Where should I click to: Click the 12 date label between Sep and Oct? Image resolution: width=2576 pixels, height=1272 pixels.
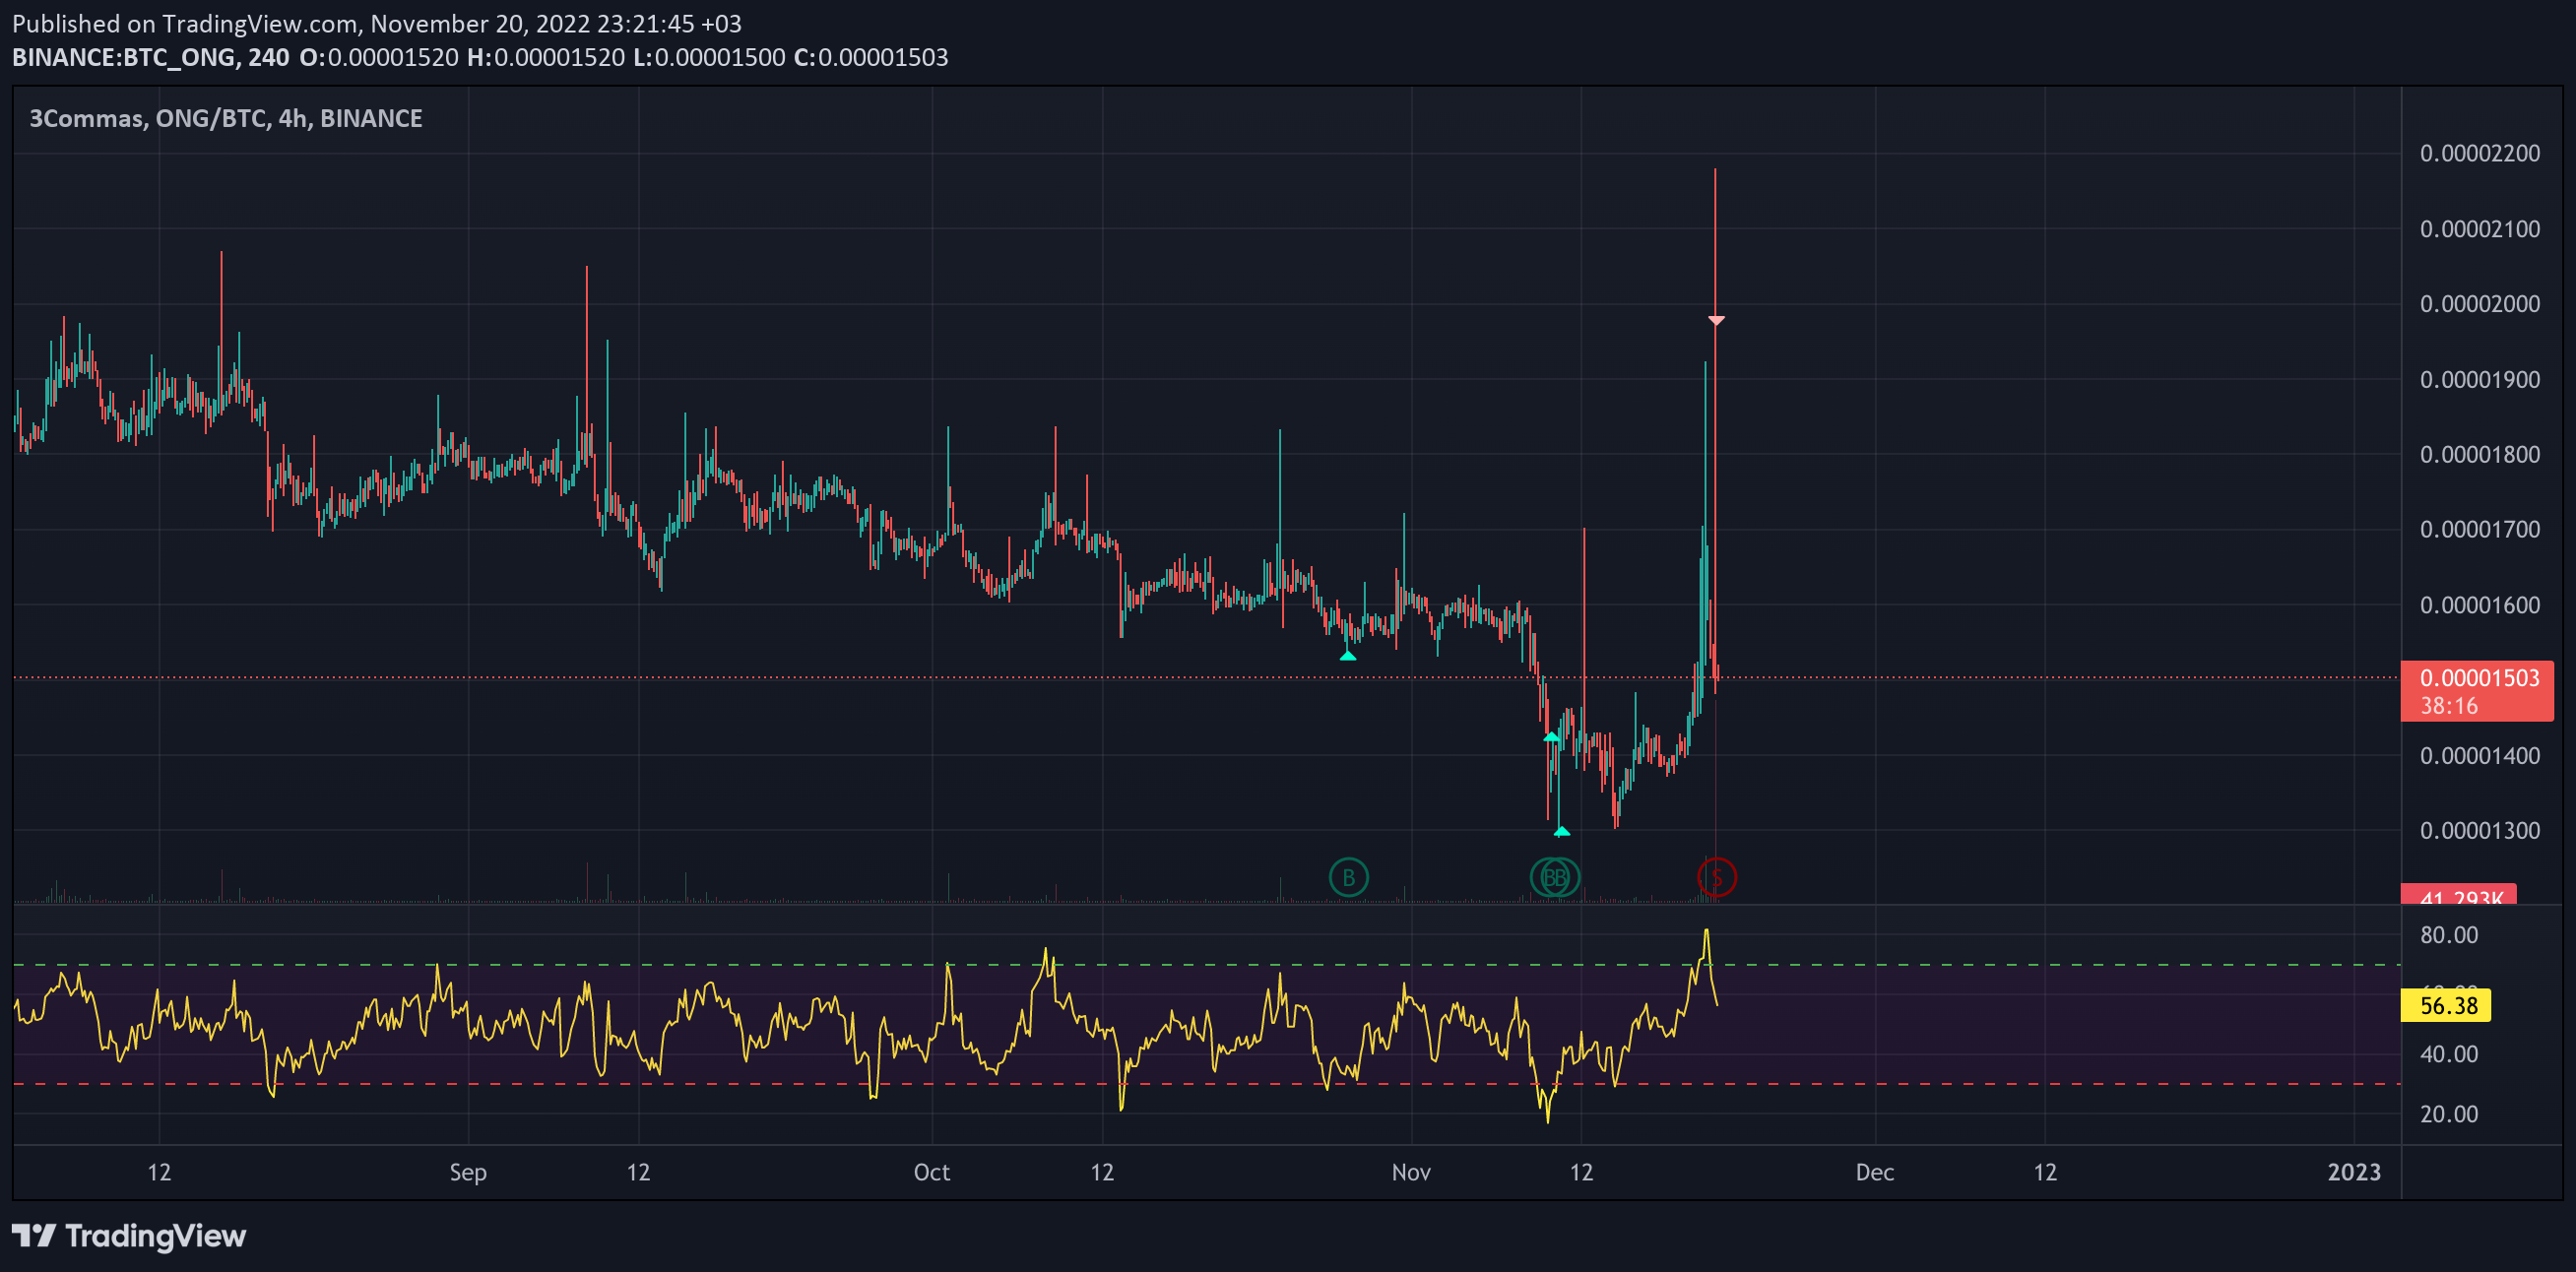pos(639,1172)
